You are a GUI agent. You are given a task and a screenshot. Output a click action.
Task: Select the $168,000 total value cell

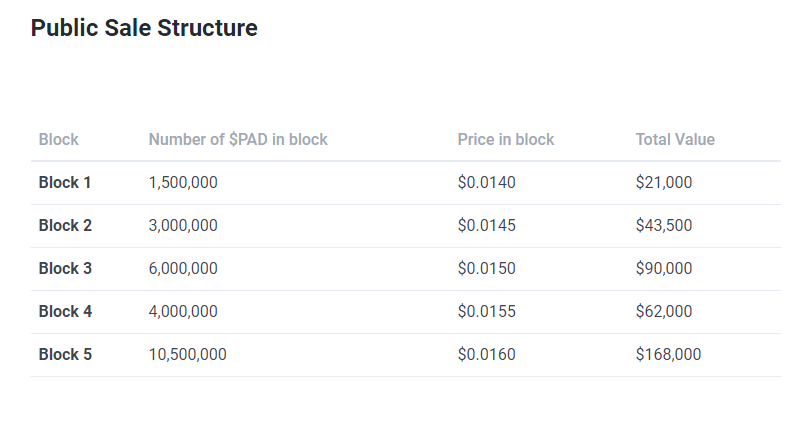(x=668, y=355)
